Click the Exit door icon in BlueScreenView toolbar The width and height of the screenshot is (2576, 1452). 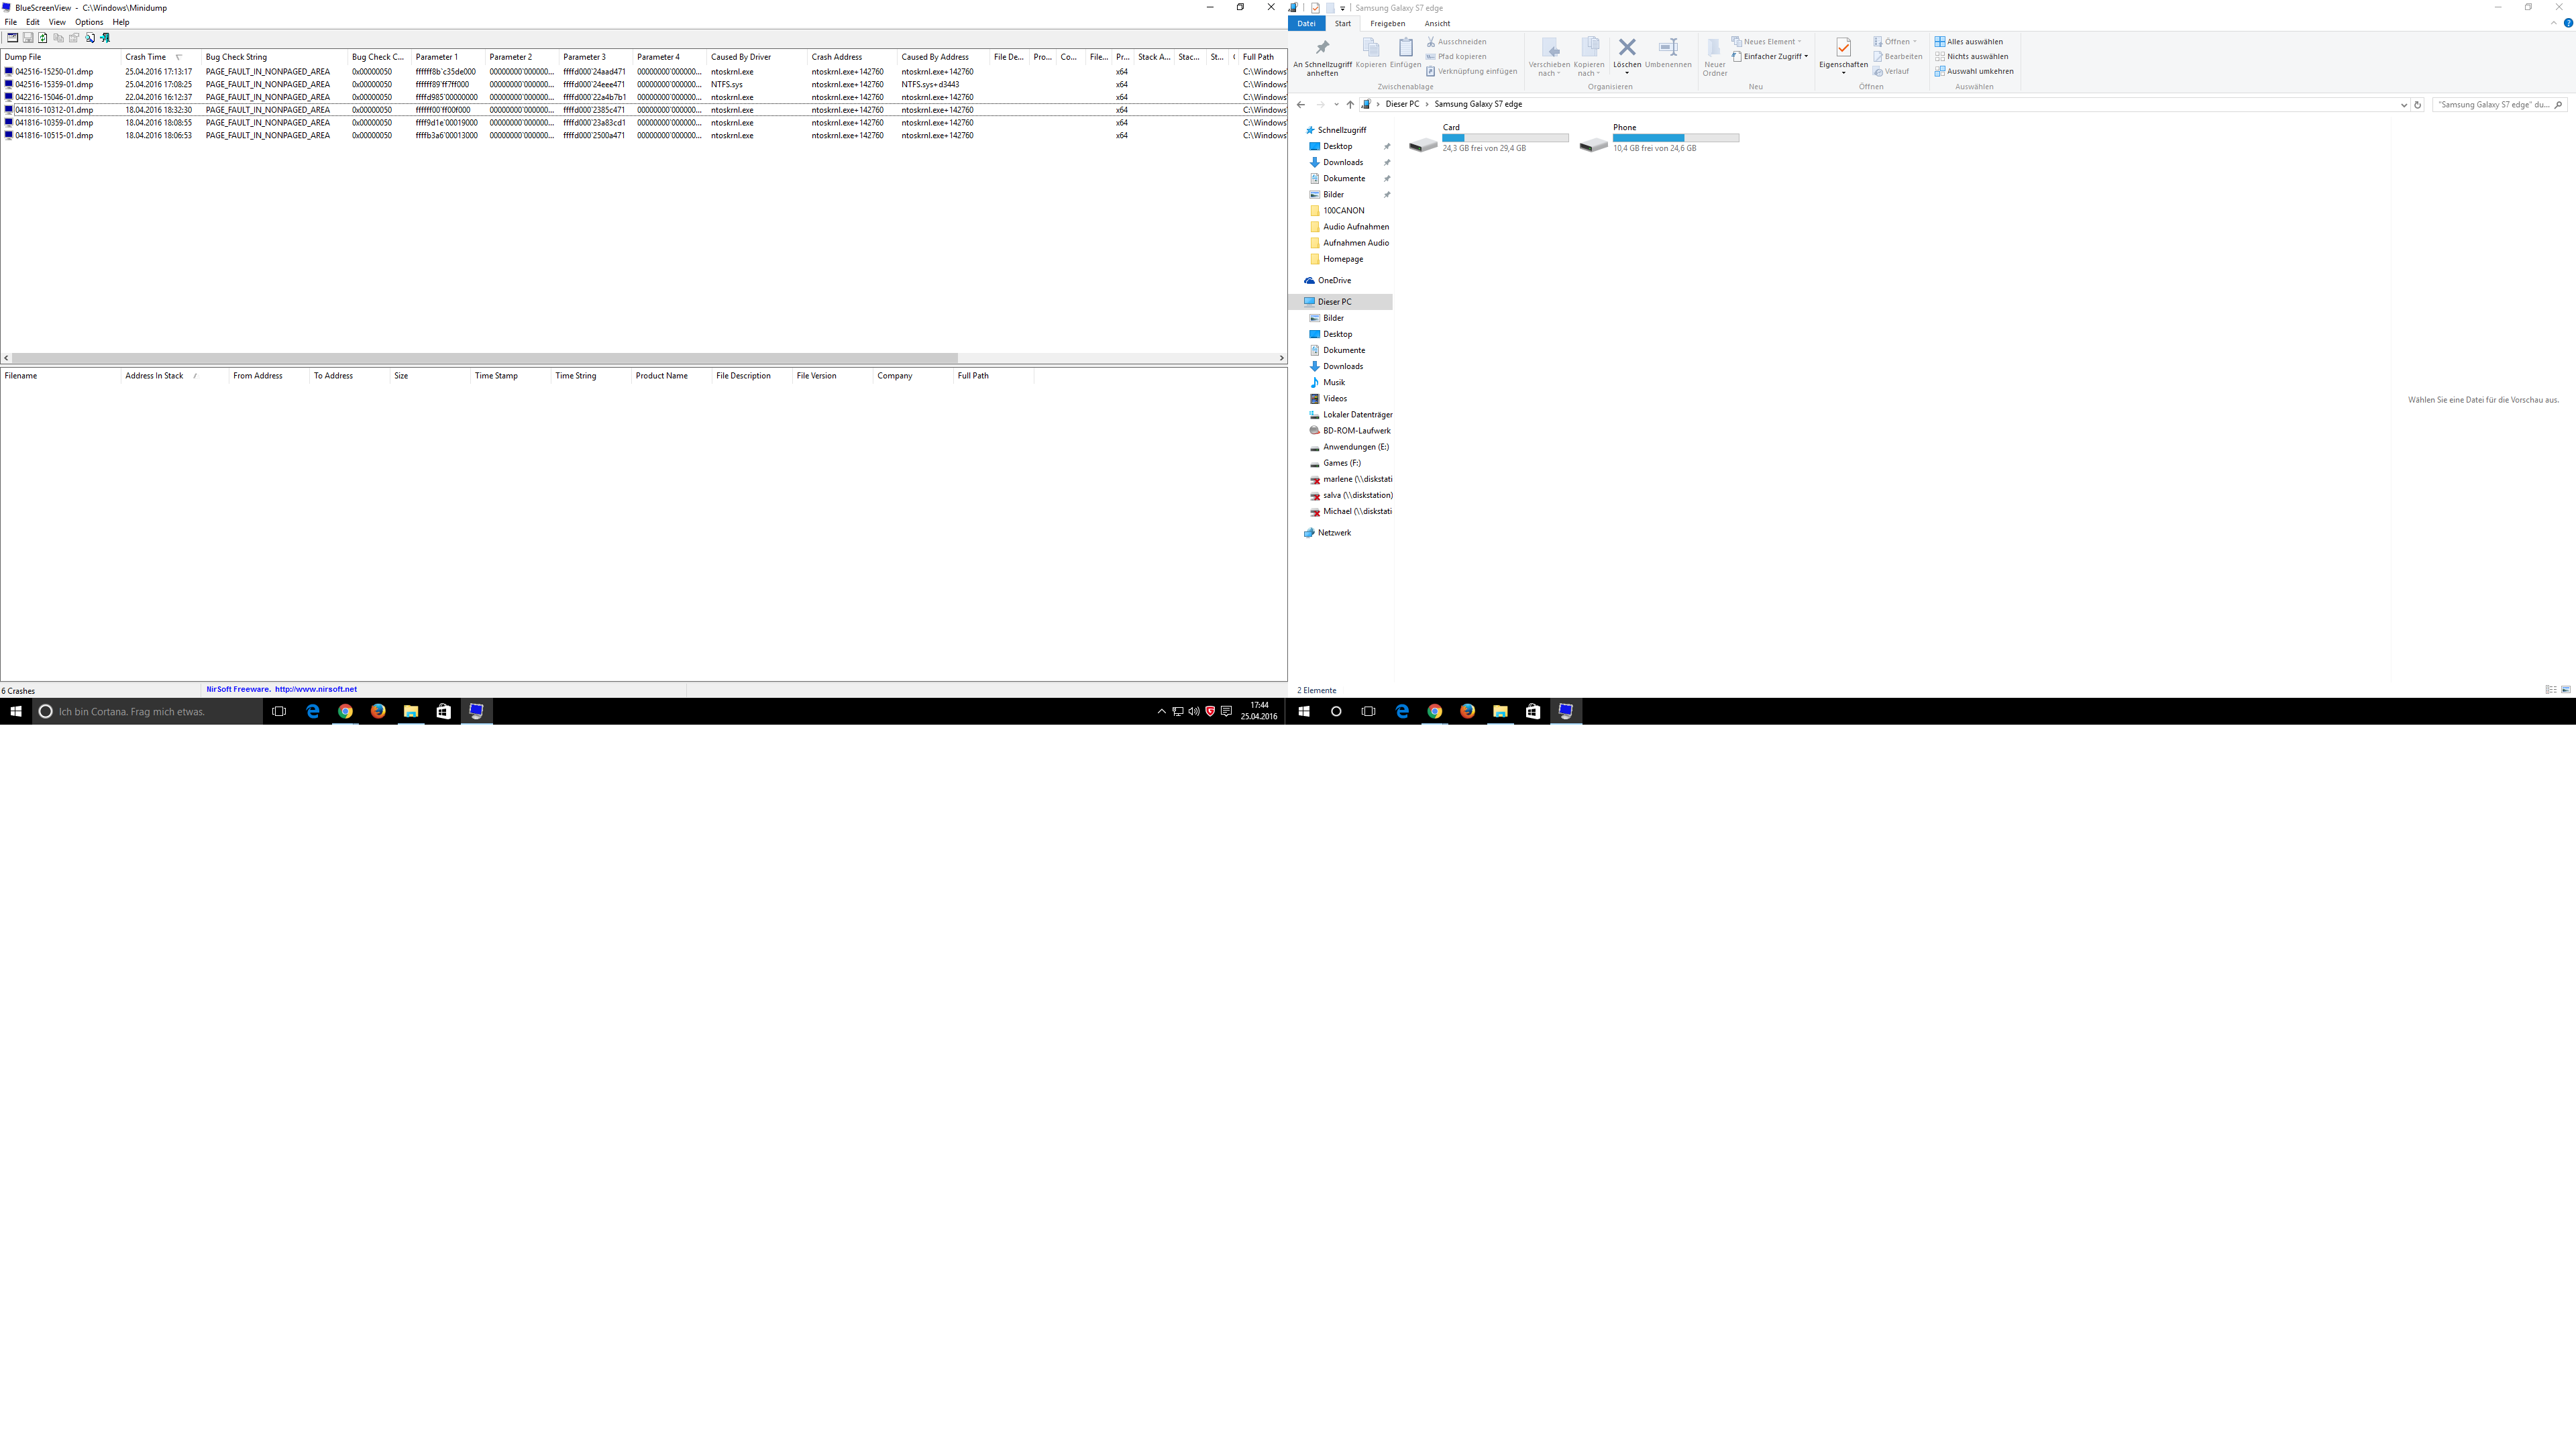tap(105, 38)
